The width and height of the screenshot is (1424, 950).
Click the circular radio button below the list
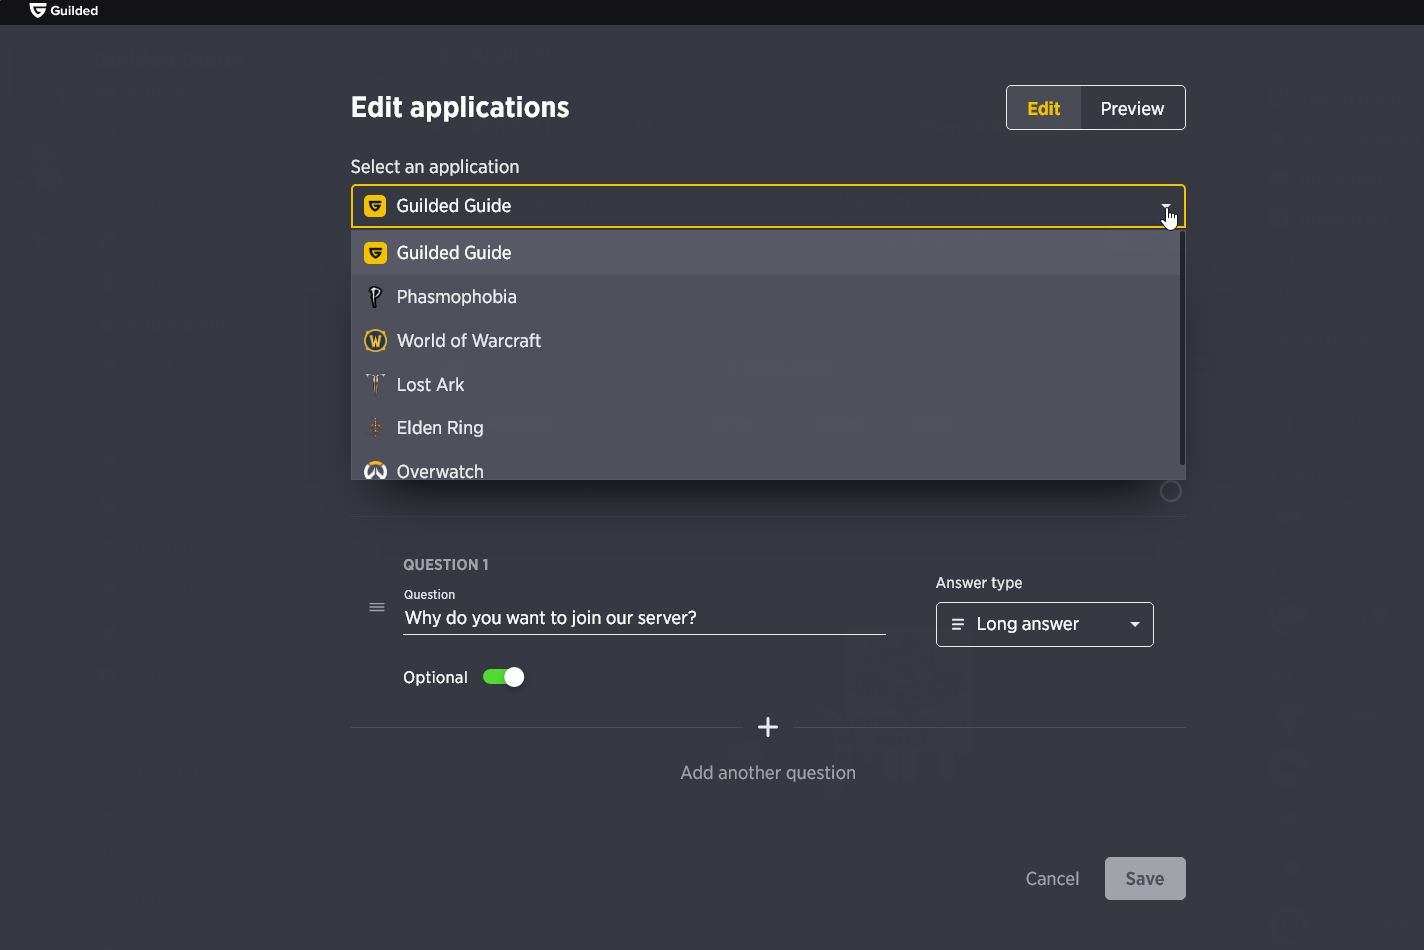(x=1170, y=491)
